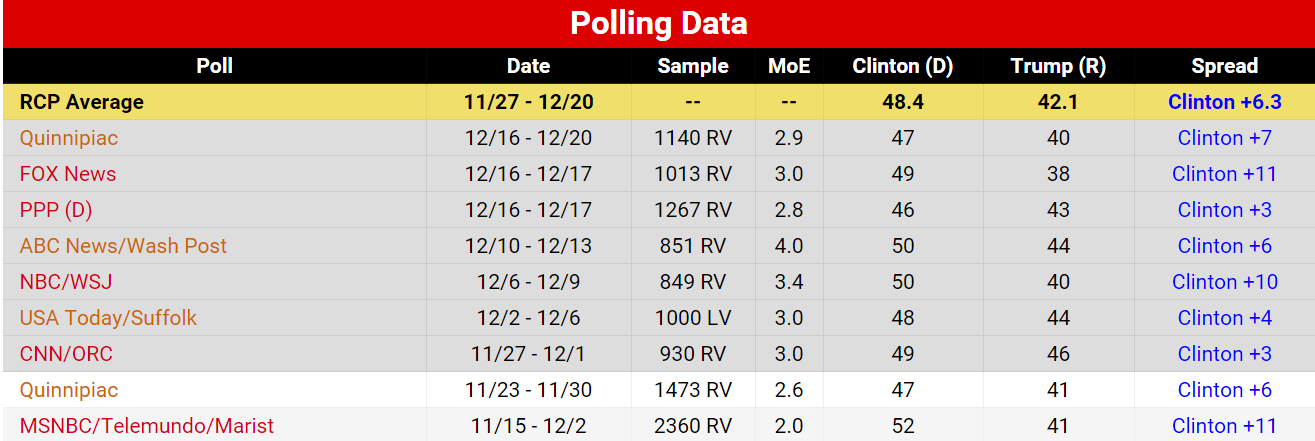
Task: Click the Sample column header
Action: coord(693,66)
